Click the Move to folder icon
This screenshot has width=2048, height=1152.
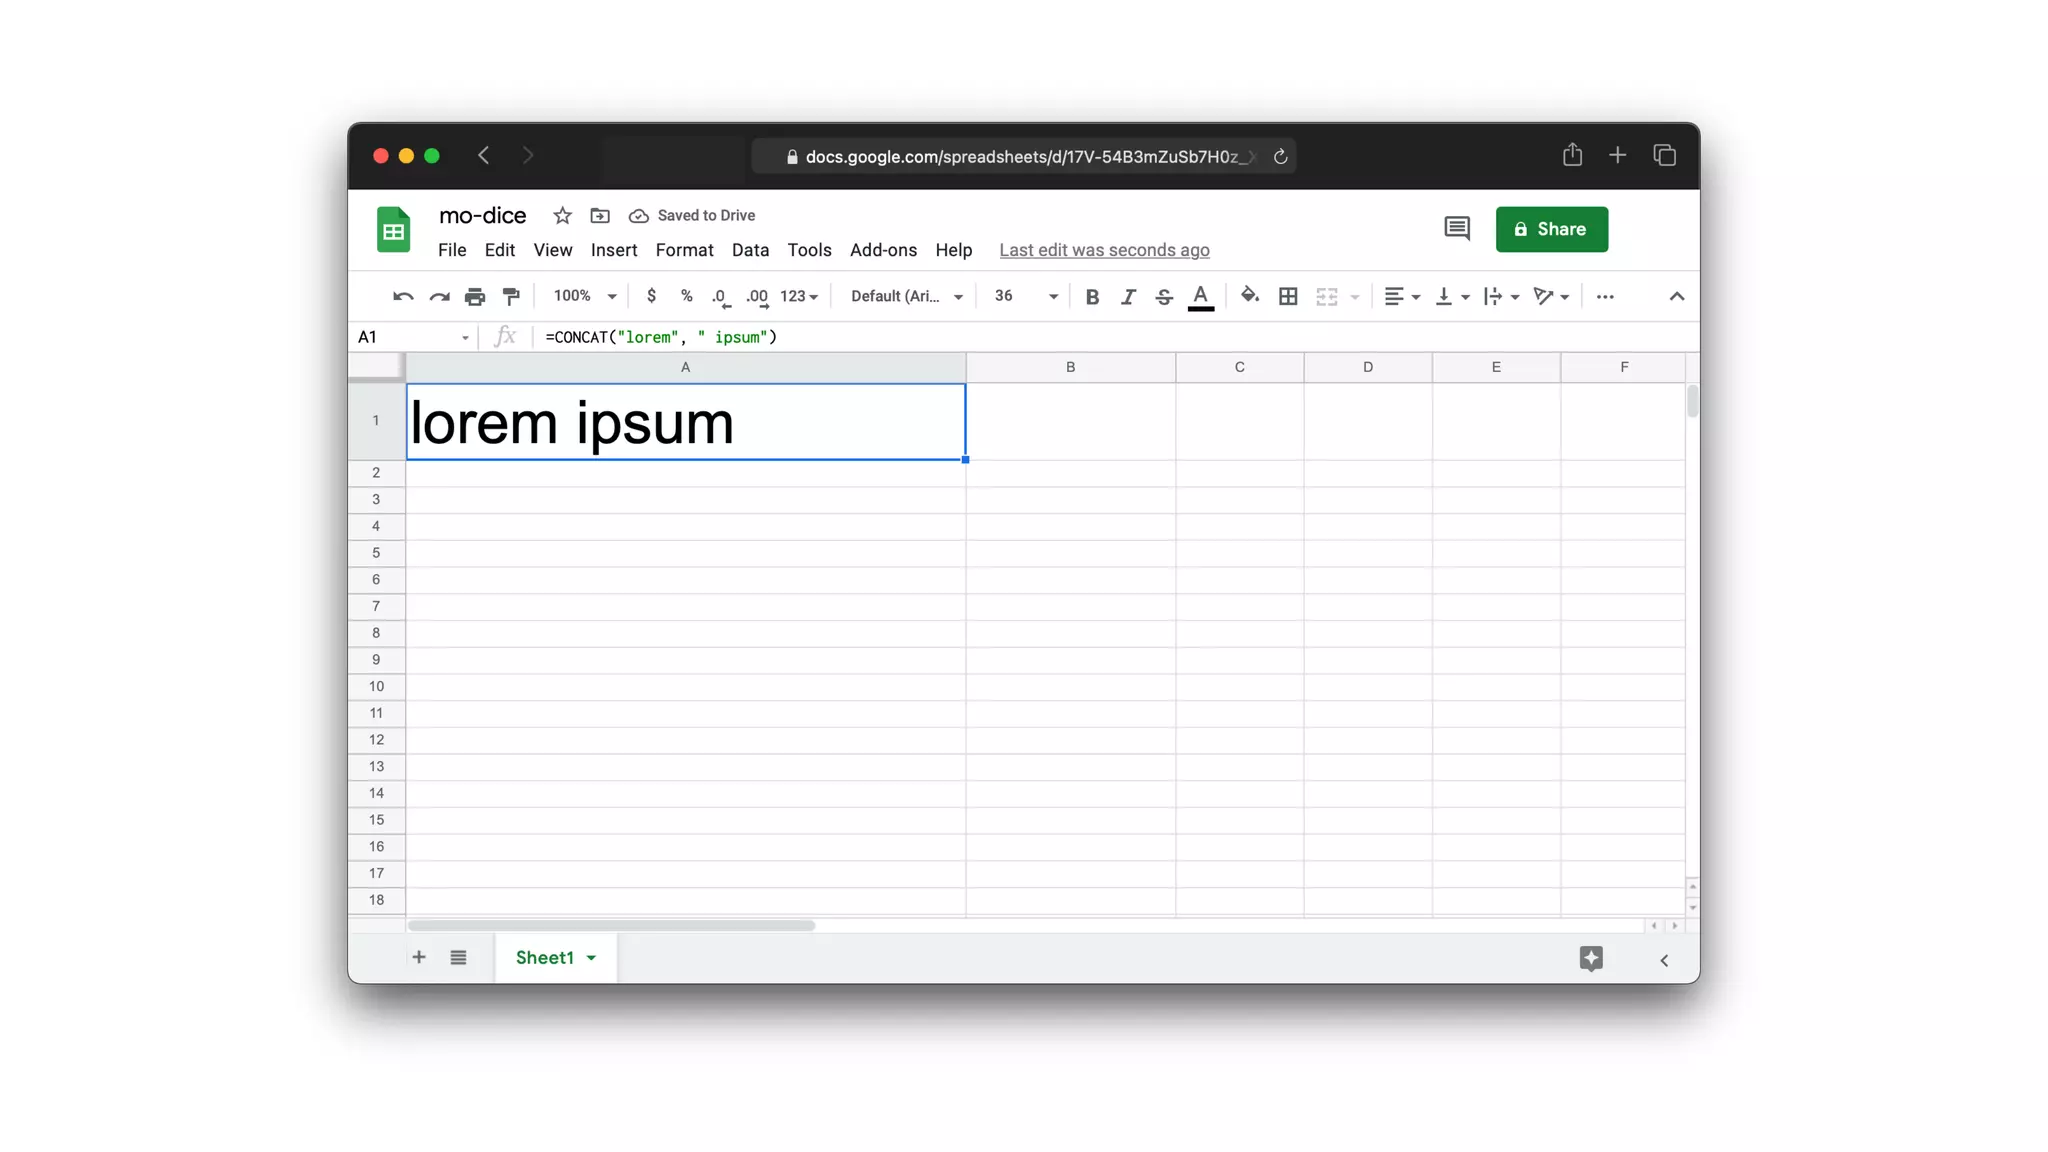pyautogui.click(x=600, y=216)
